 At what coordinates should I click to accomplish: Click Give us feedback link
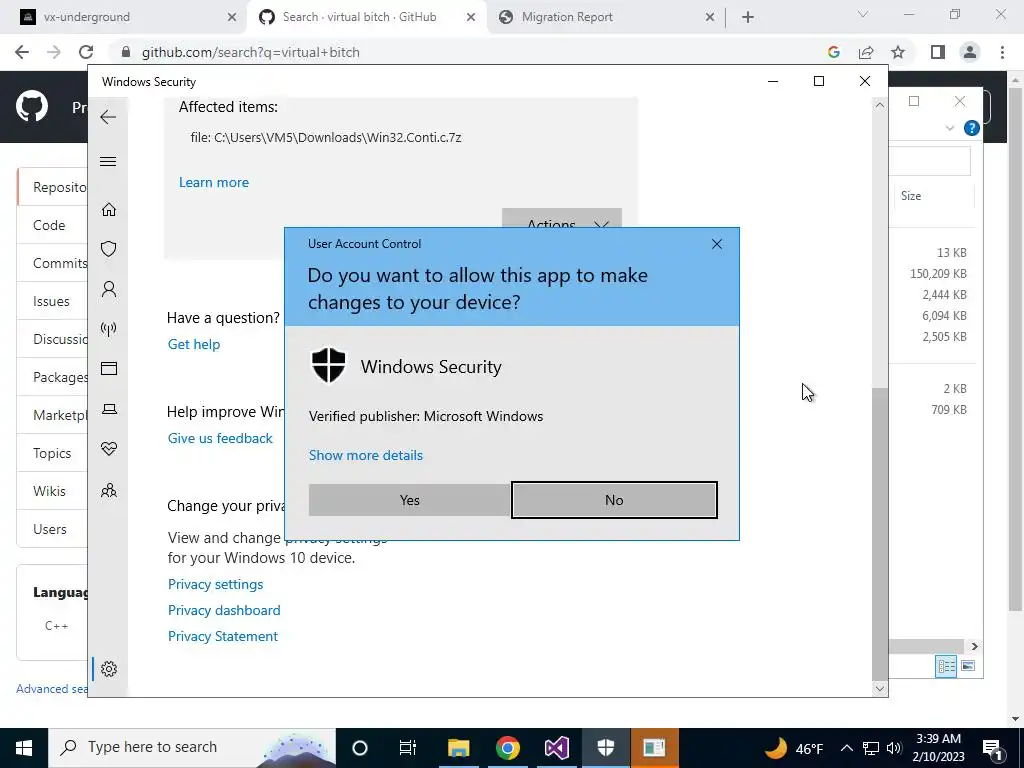pos(220,438)
